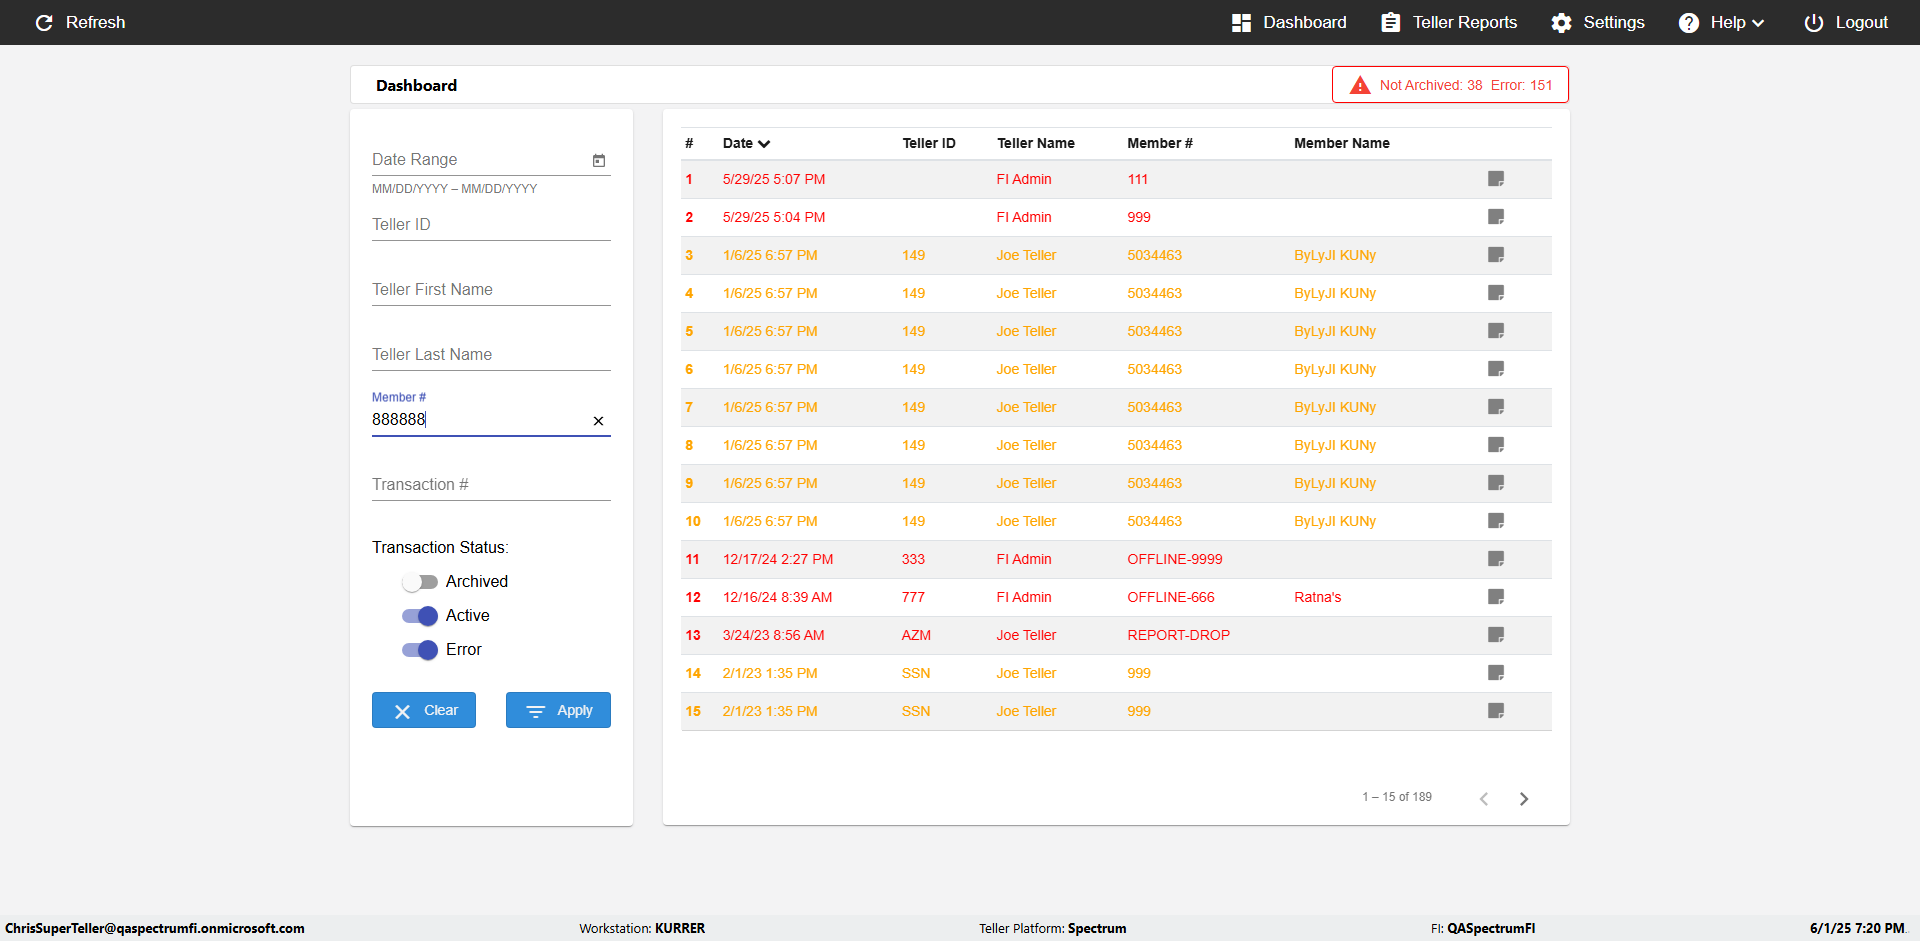Click the note icon on row 1
1920x941 pixels.
coord(1495,179)
